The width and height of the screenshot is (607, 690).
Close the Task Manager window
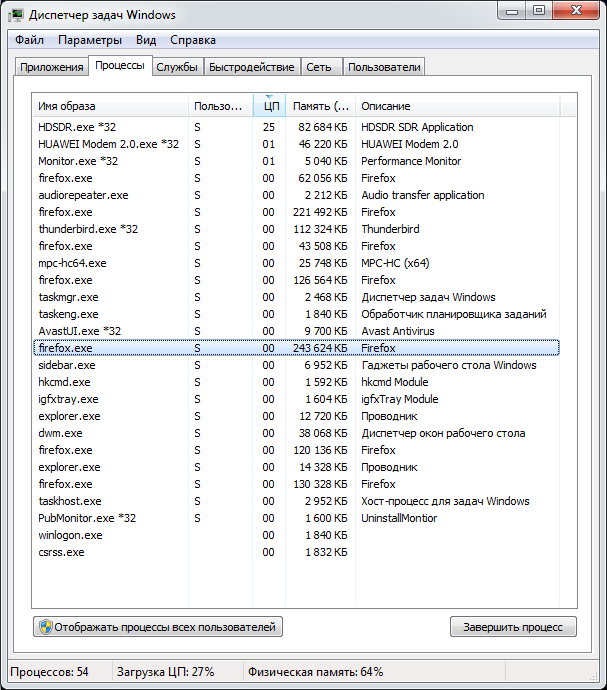coord(576,11)
